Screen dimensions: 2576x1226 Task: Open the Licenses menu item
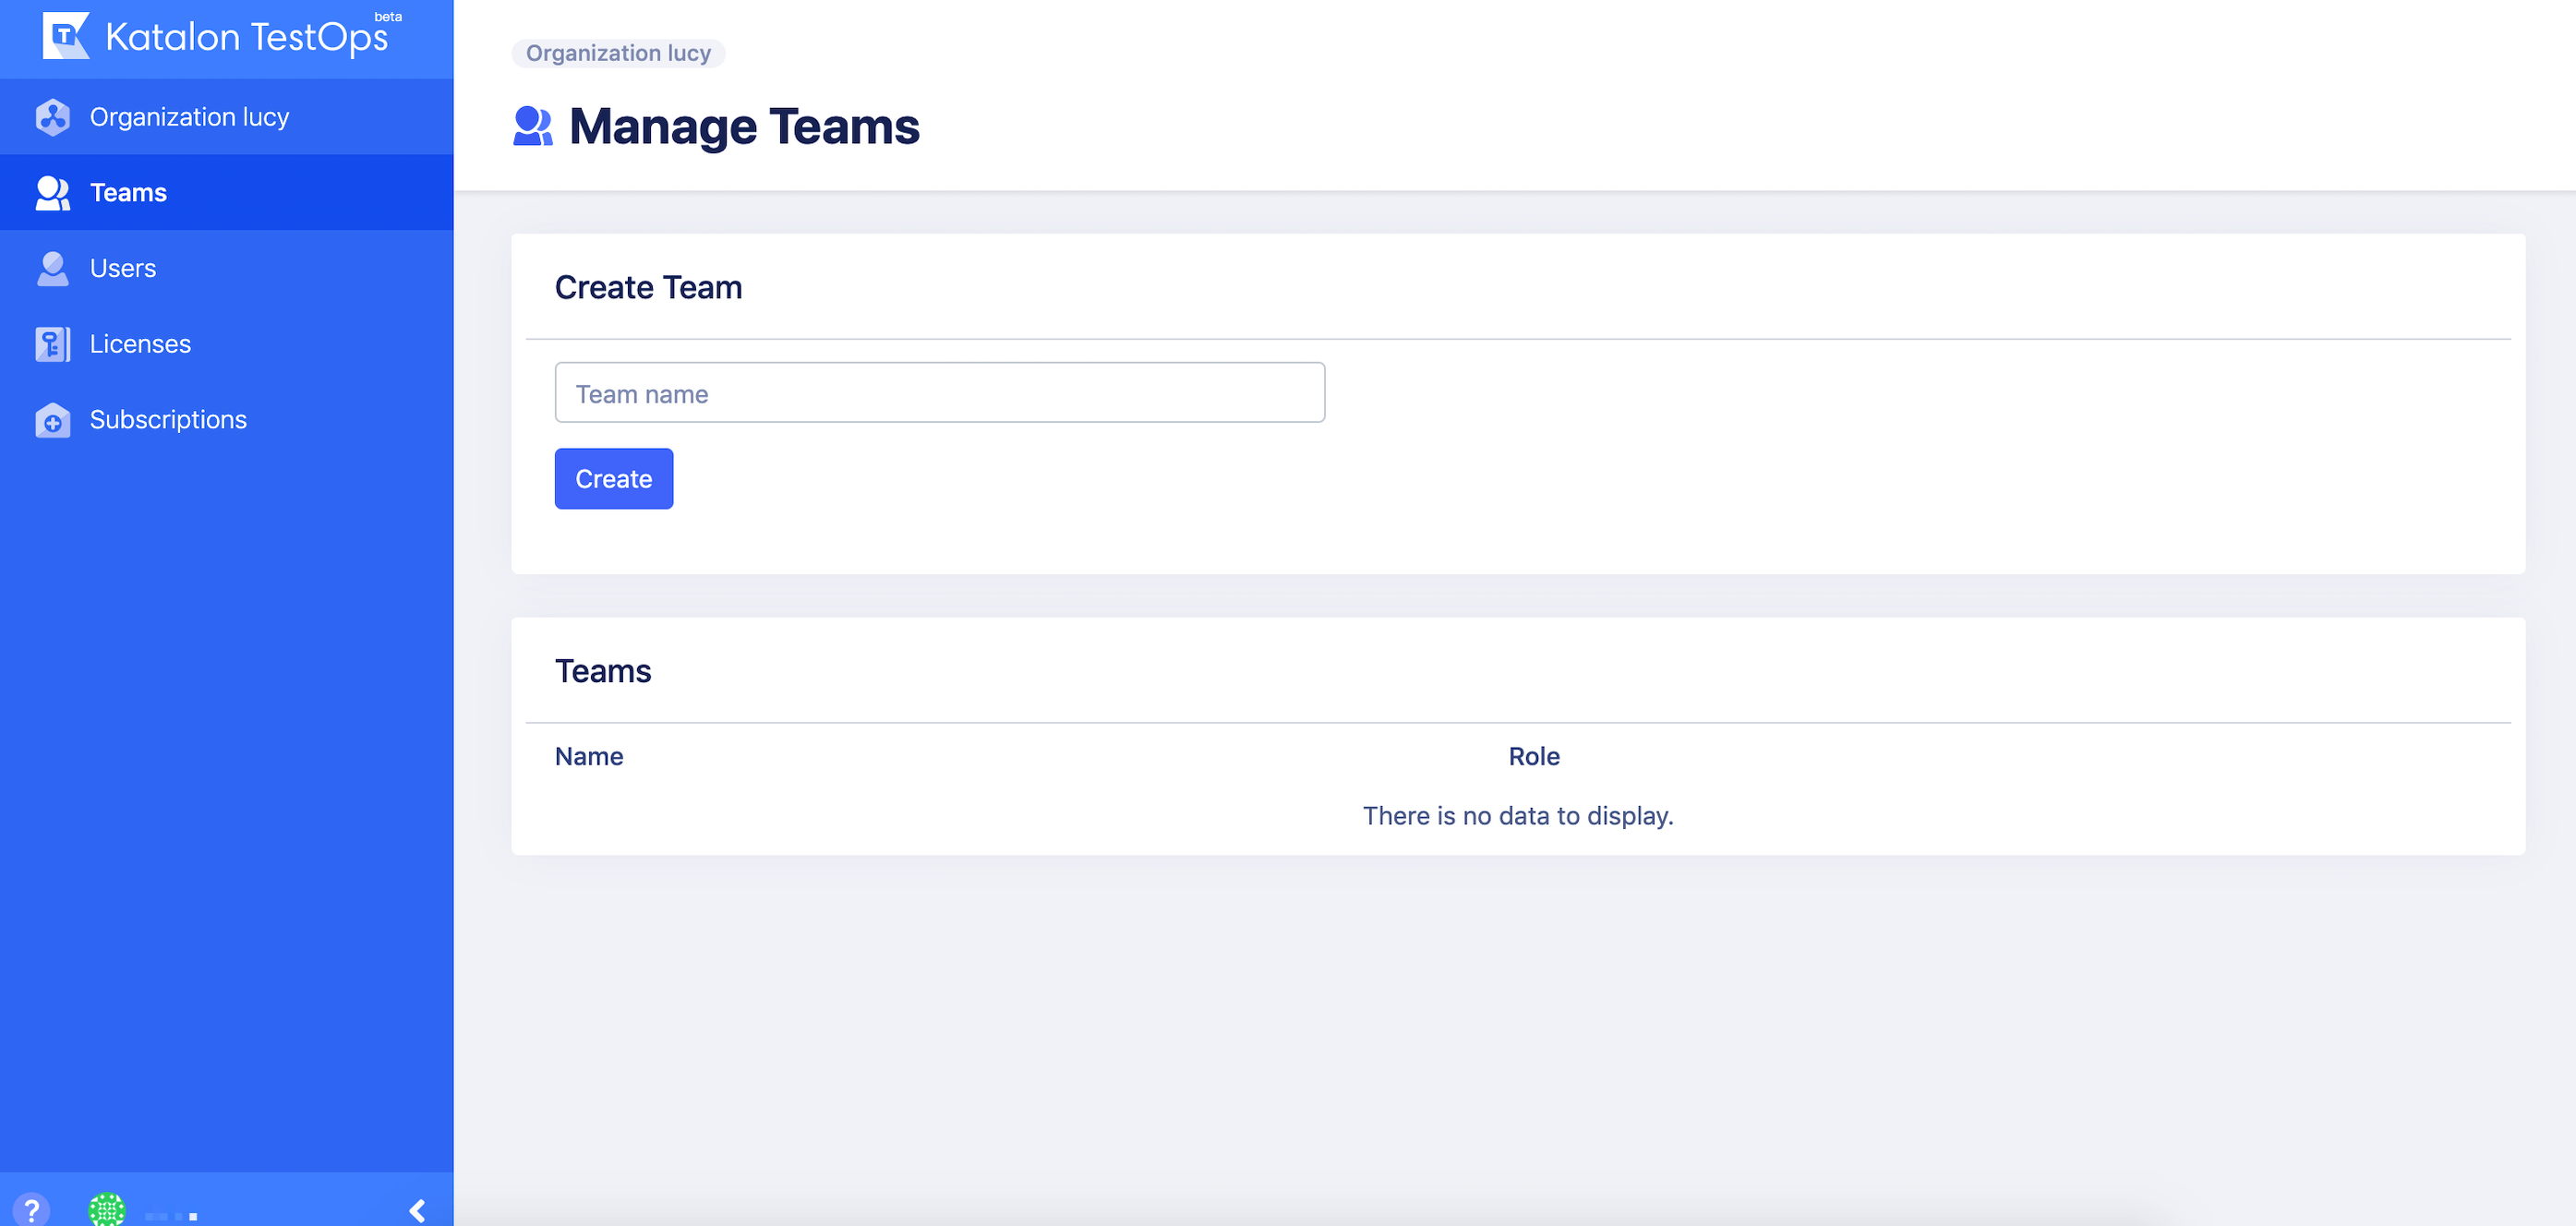click(140, 344)
